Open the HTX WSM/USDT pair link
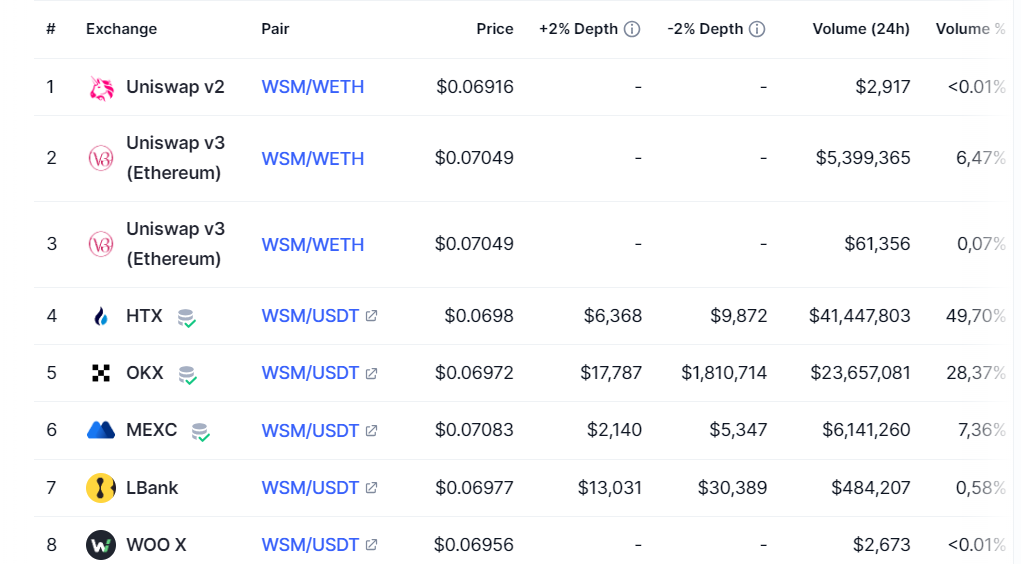This screenshot has width=1021, height=564. tap(310, 316)
